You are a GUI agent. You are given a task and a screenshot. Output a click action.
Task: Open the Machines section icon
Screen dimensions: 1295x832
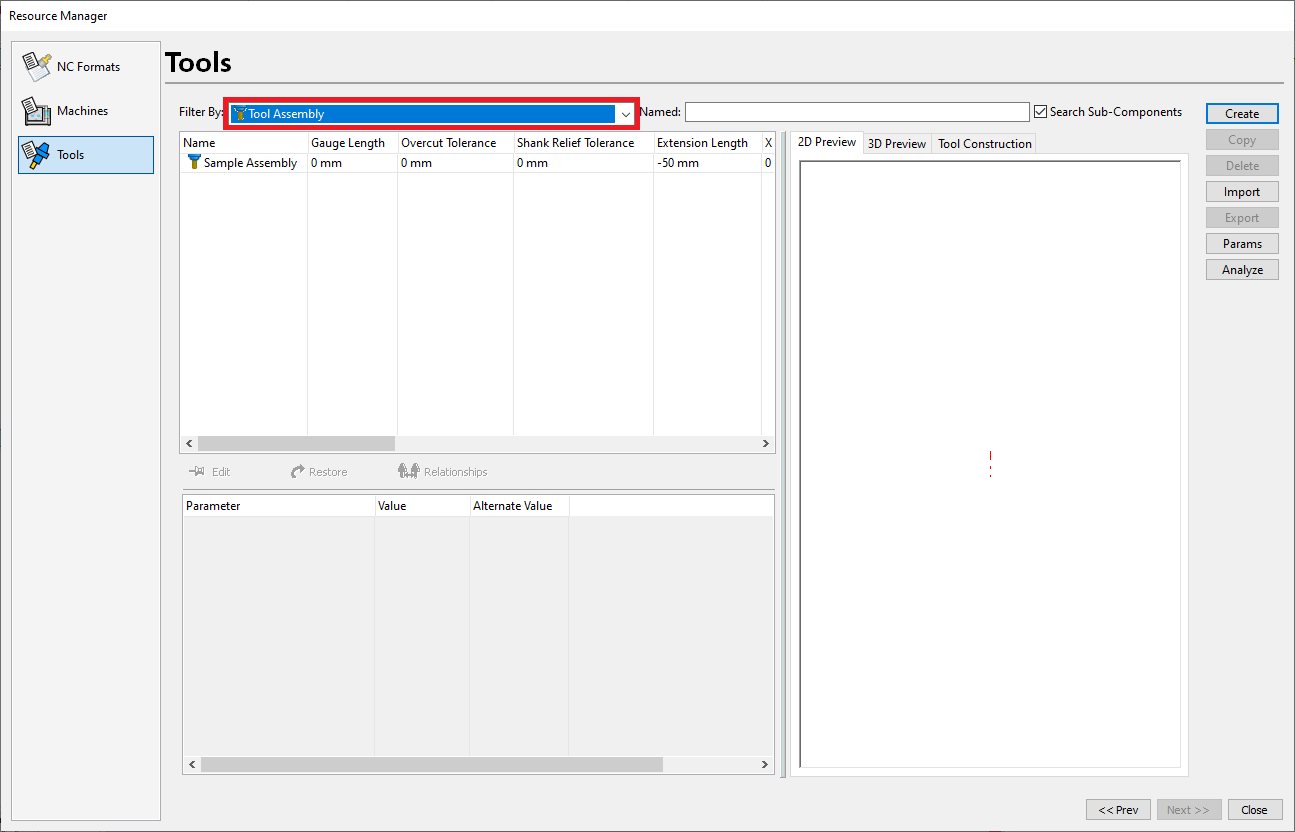click(x=36, y=111)
